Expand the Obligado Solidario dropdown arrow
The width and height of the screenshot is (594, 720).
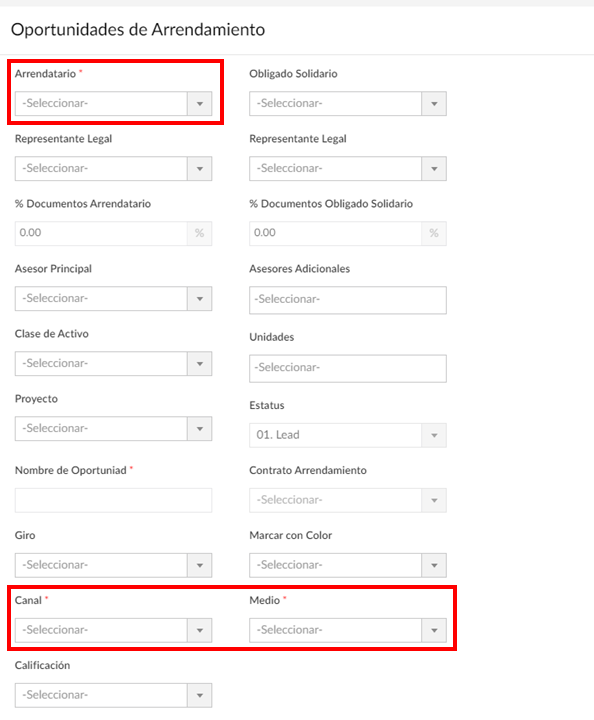tap(434, 103)
